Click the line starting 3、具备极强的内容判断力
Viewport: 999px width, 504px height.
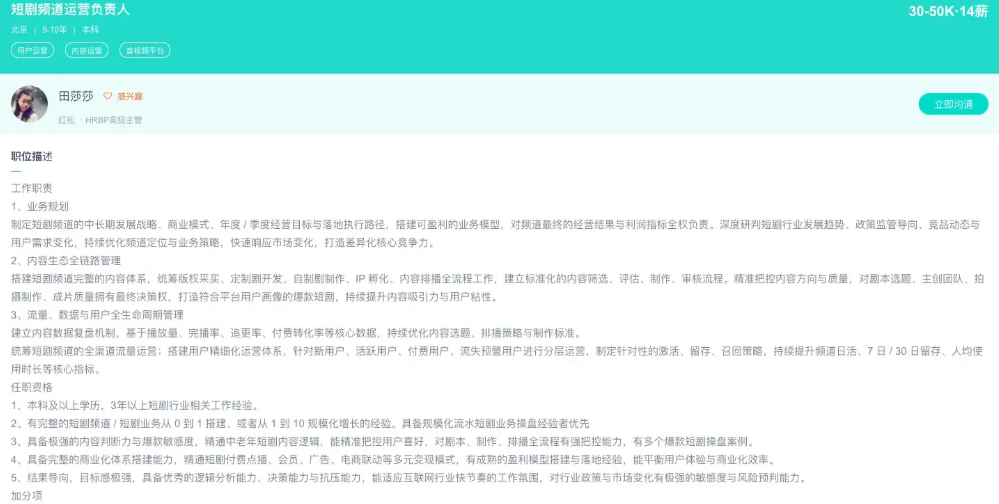point(384,442)
